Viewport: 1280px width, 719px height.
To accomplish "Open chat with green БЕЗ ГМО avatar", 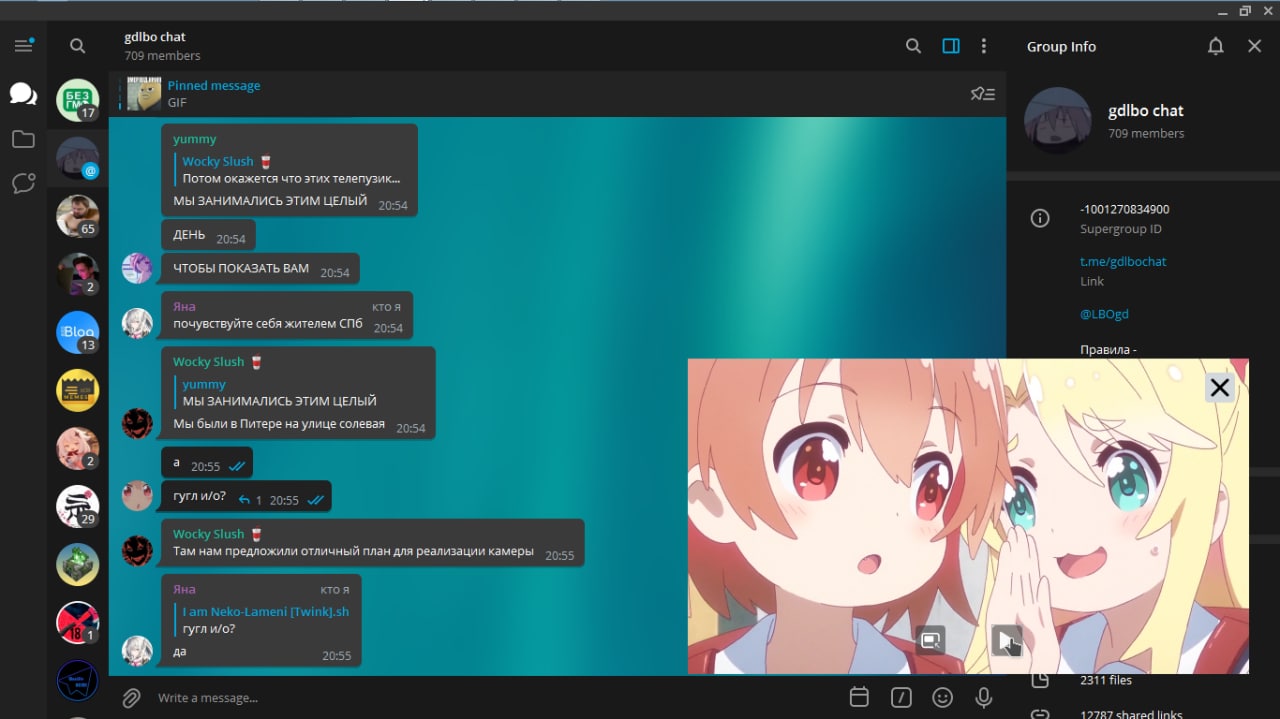I will [x=77, y=100].
